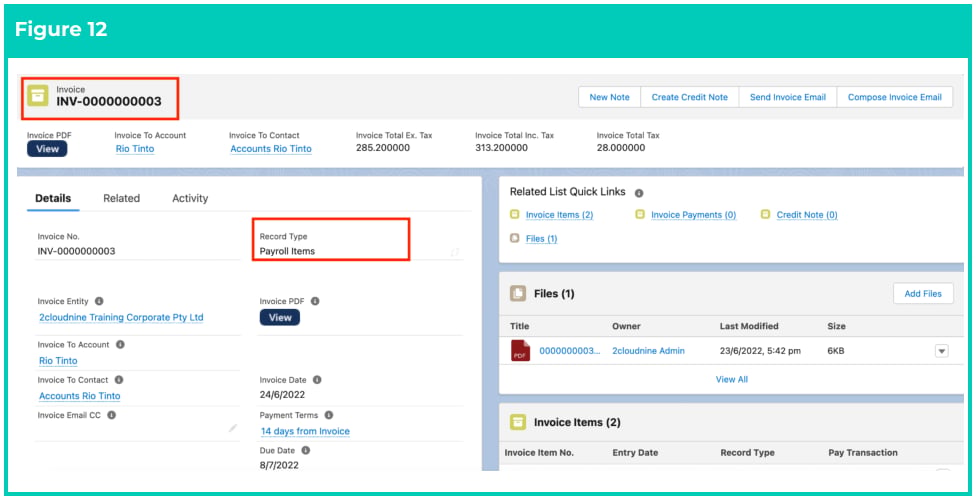Click the Files card header icon
The width and height of the screenshot is (976, 500).
click(x=518, y=293)
